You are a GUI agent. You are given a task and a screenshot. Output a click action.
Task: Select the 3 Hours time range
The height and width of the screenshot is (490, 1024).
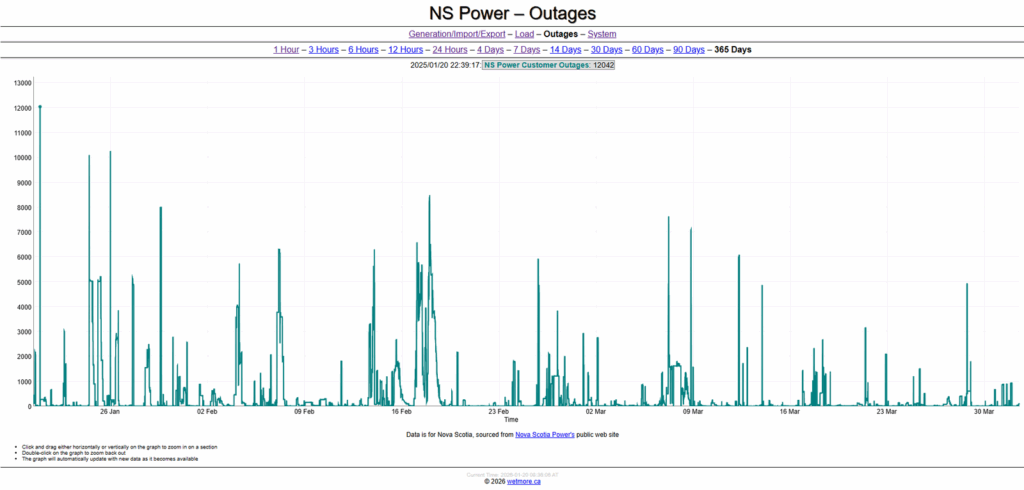323,49
